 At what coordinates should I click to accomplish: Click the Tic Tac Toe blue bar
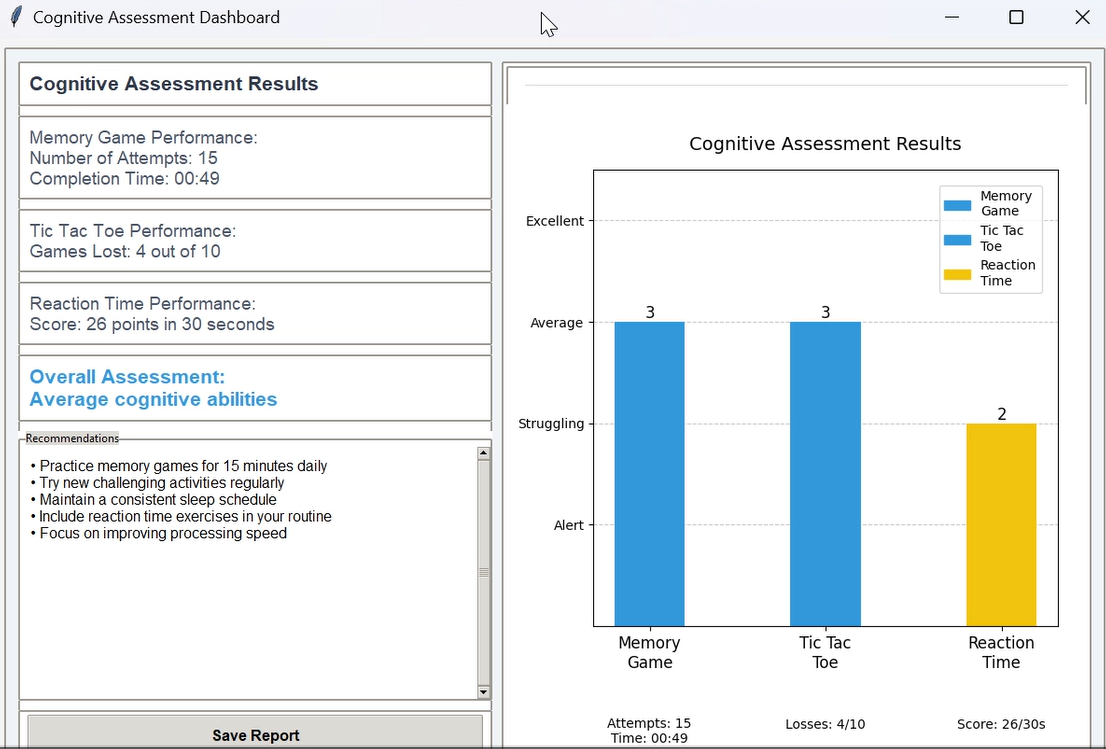(825, 474)
